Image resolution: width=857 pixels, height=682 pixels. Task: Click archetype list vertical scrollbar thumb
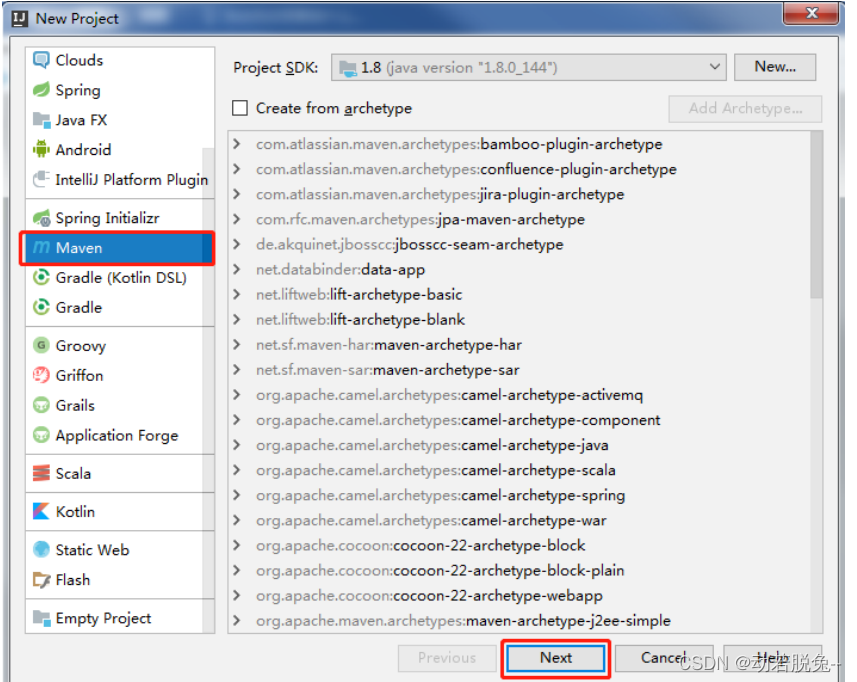816,214
